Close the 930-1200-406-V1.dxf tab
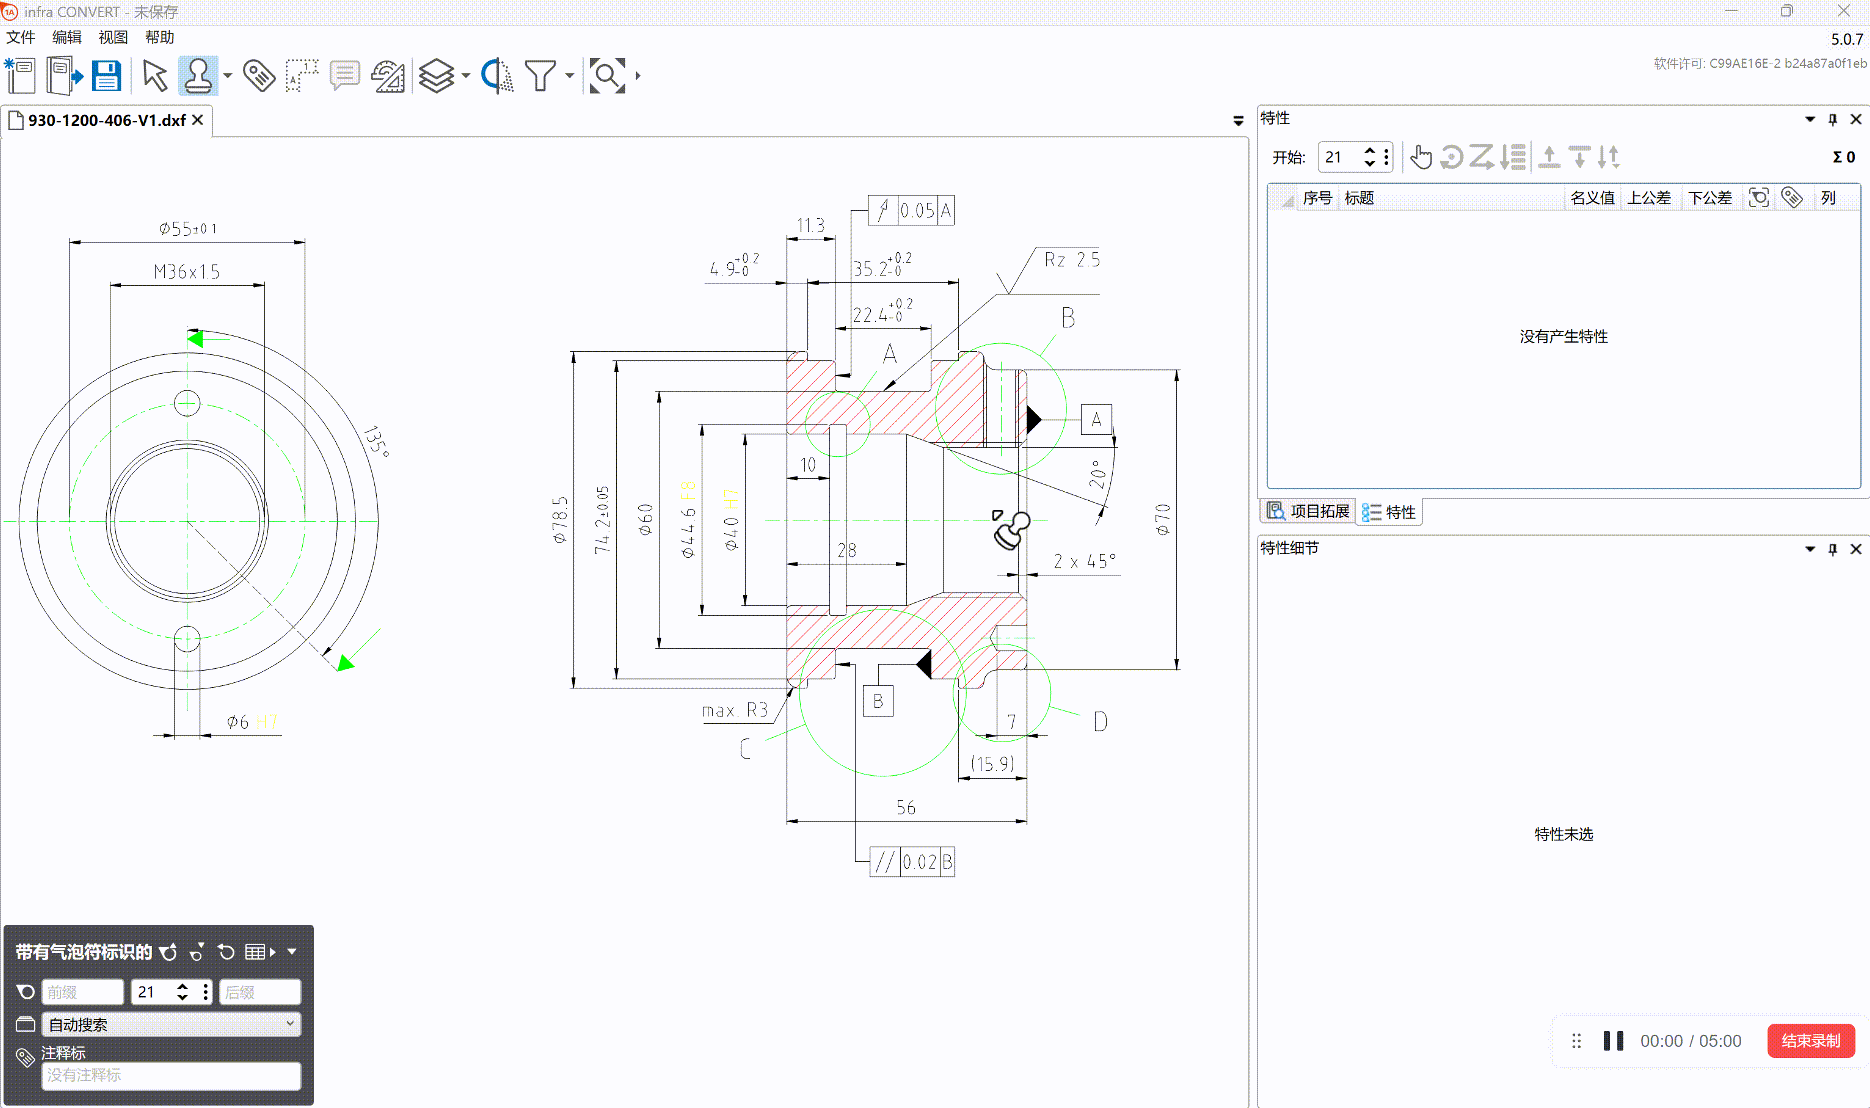This screenshot has width=1870, height=1108. (x=198, y=120)
